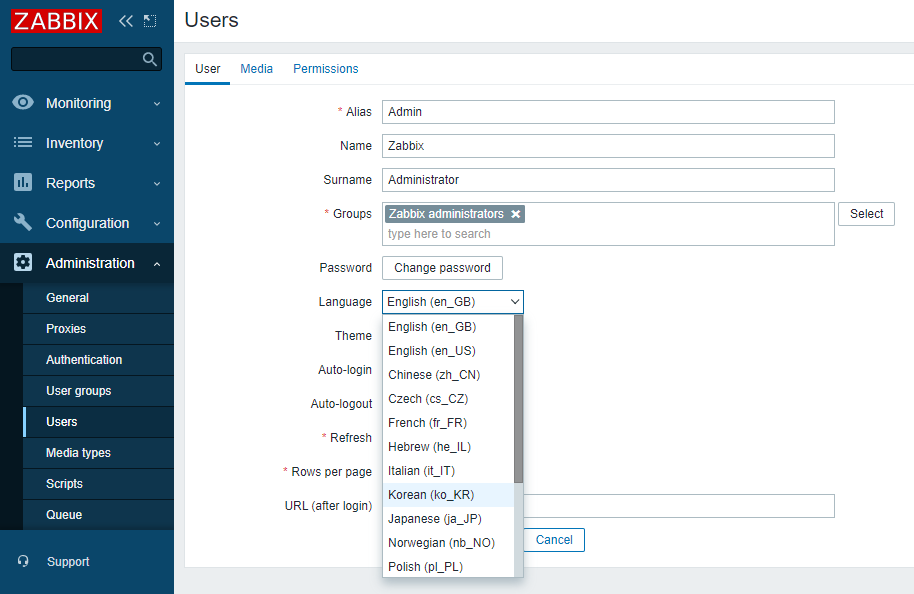914x594 pixels.
Task: Click the Monitoring eye icon
Action: (x=23, y=103)
